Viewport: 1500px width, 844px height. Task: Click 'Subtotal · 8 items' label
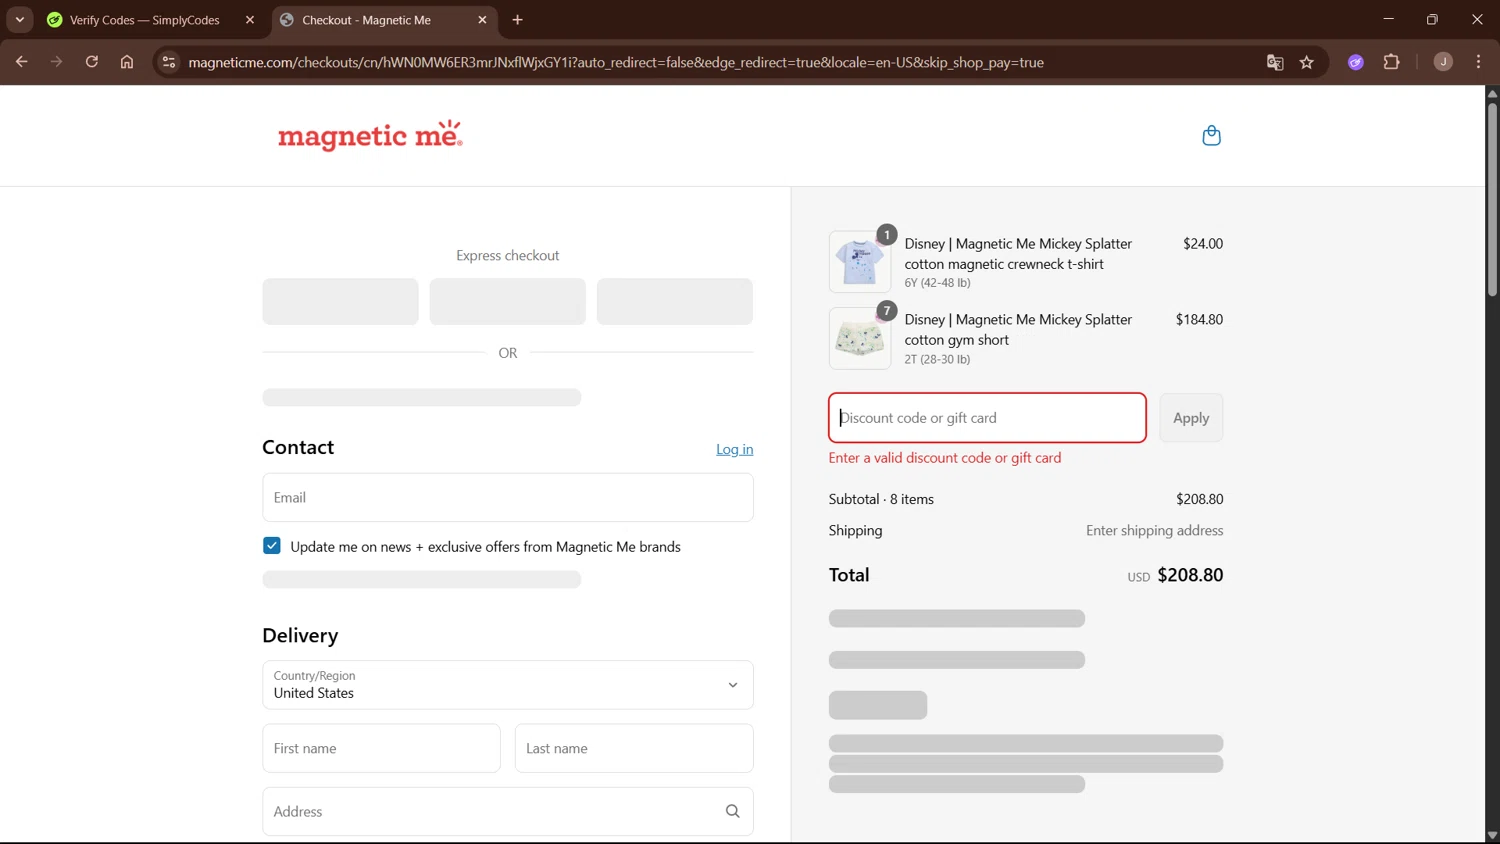pos(881,499)
